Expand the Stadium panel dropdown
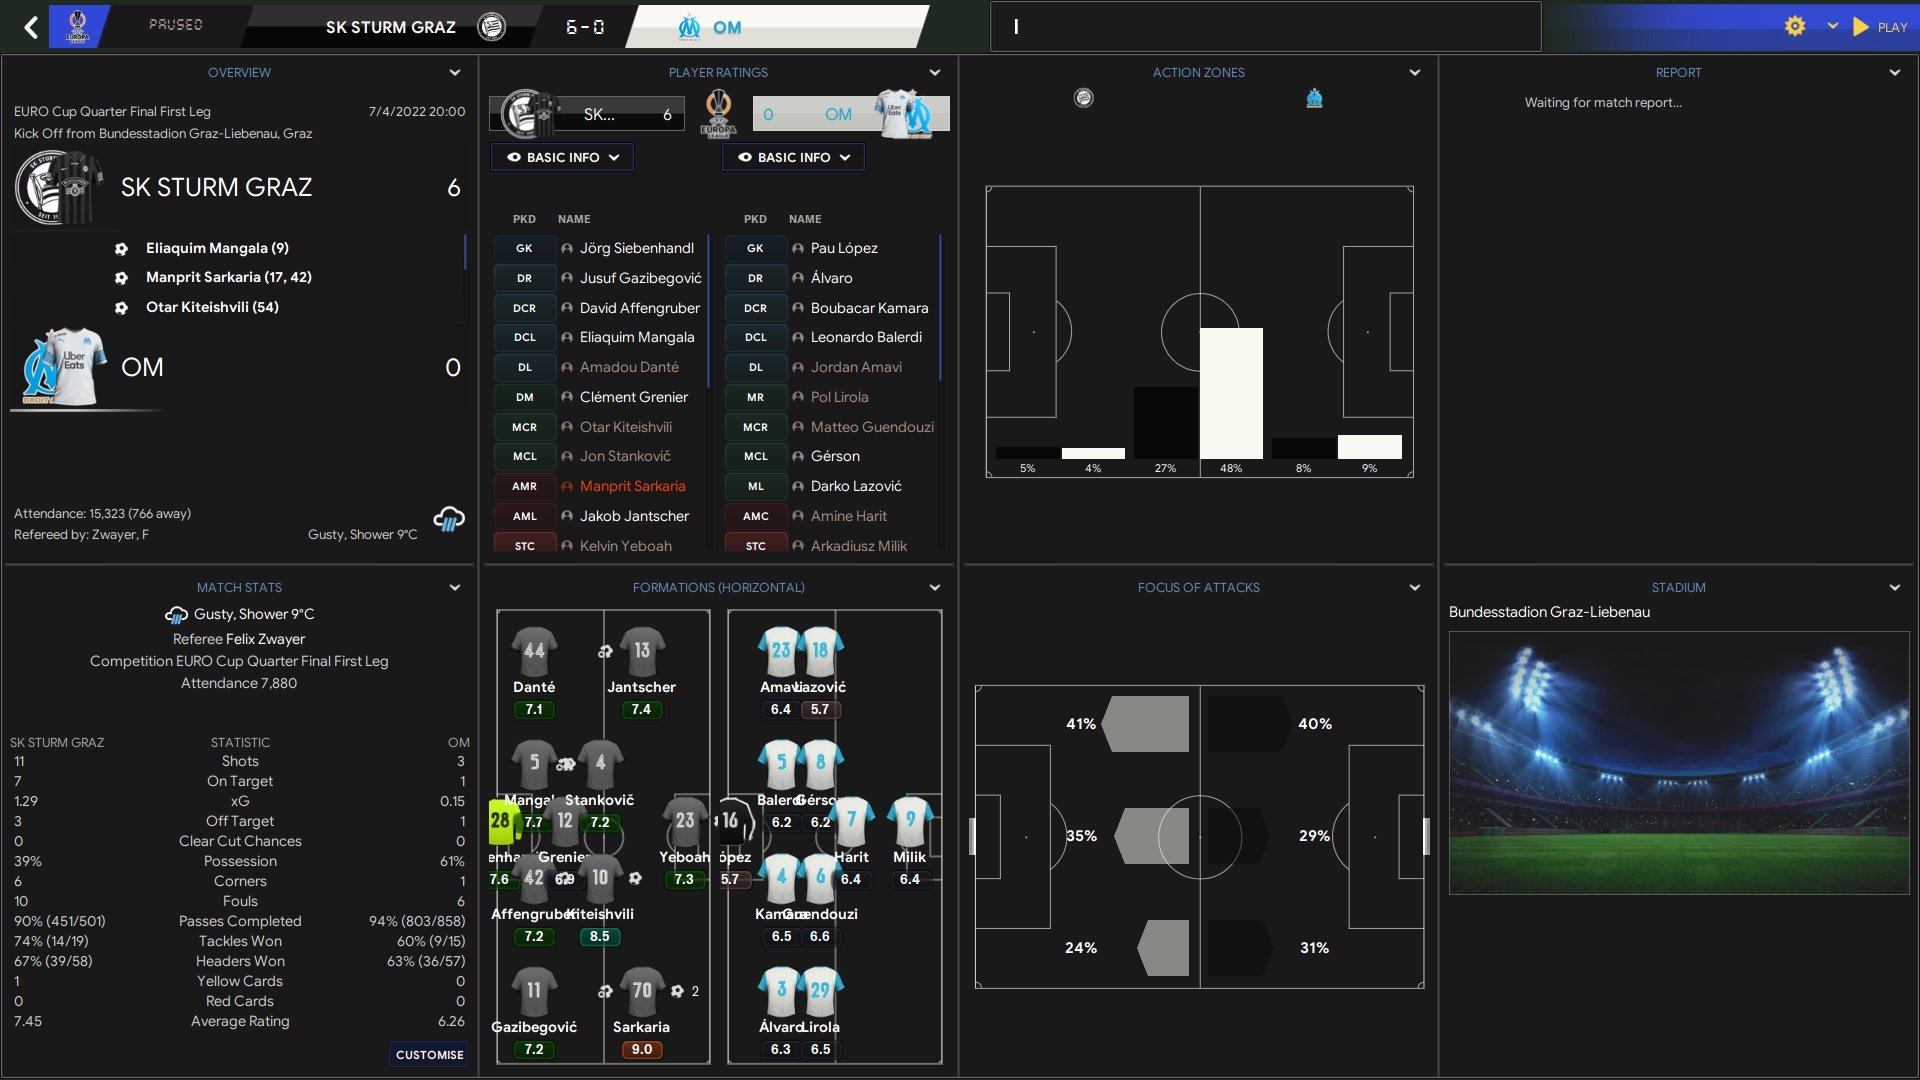The height and width of the screenshot is (1080, 1920). pyautogui.click(x=1895, y=587)
